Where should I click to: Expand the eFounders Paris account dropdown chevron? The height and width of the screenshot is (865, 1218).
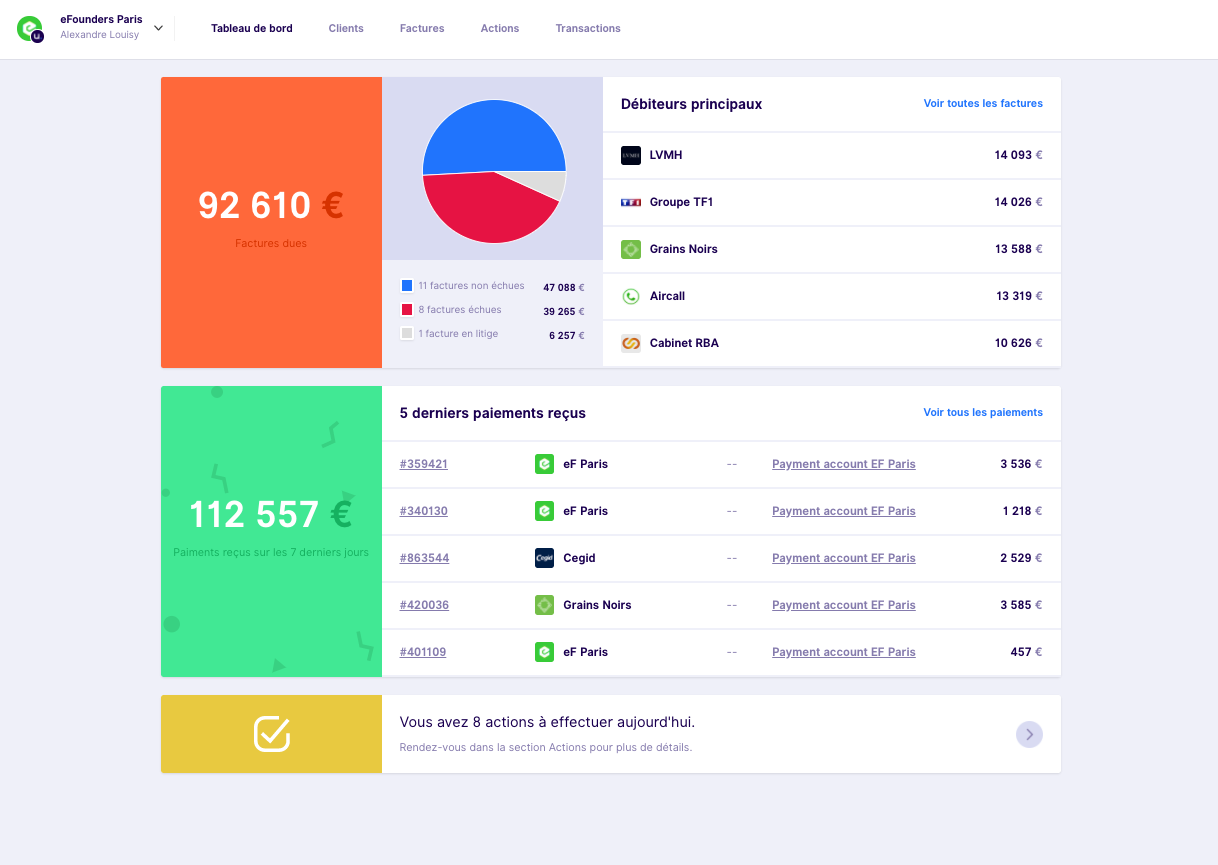point(158,28)
